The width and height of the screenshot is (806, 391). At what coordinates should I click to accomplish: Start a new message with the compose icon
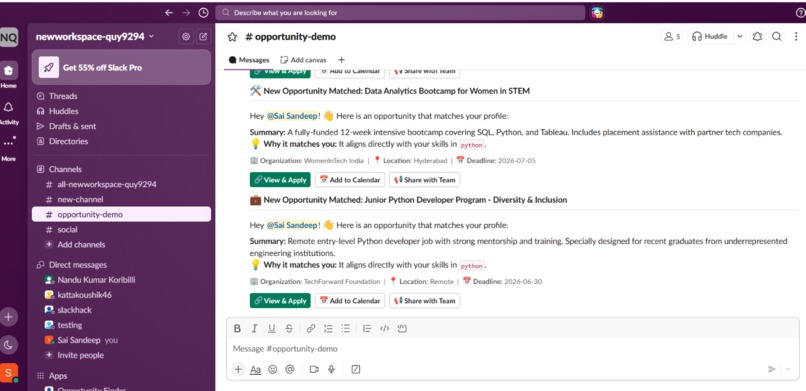click(203, 36)
